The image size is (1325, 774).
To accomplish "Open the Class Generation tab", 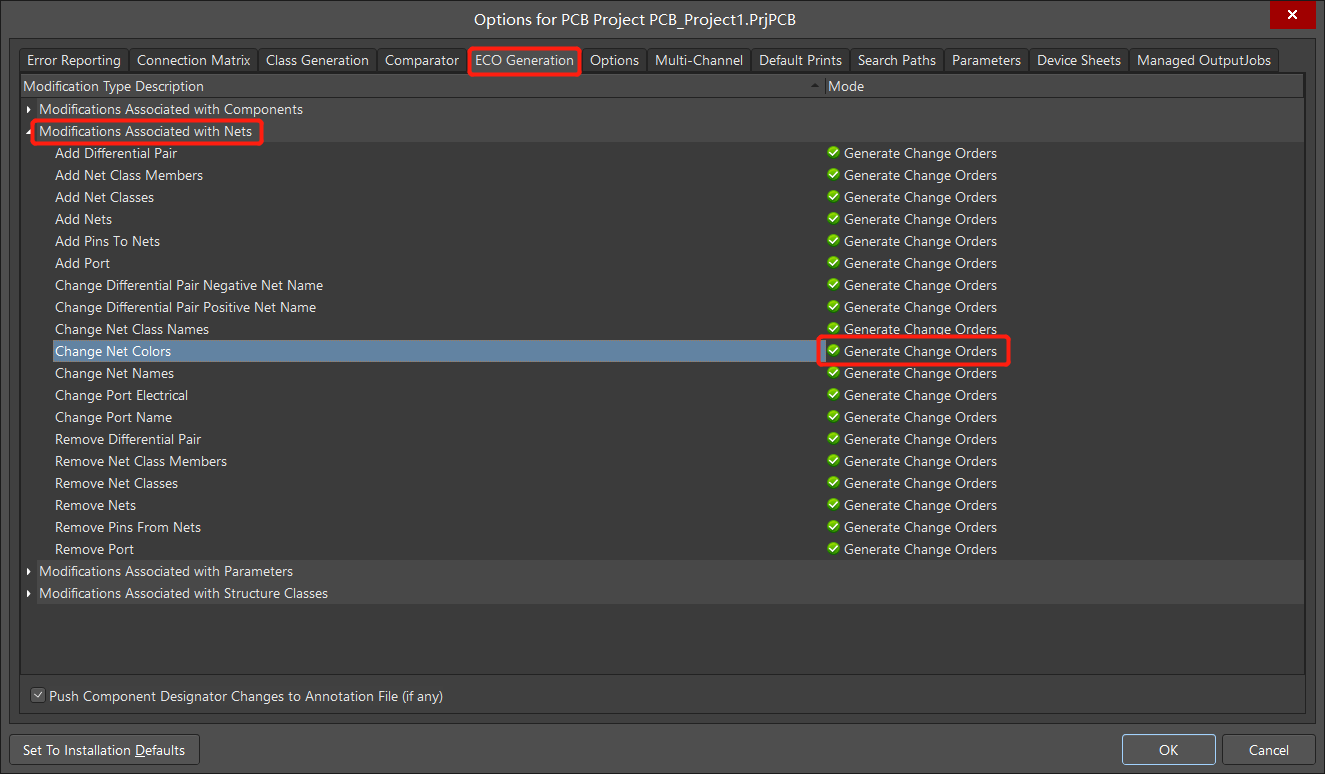I will tap(317, 60).
